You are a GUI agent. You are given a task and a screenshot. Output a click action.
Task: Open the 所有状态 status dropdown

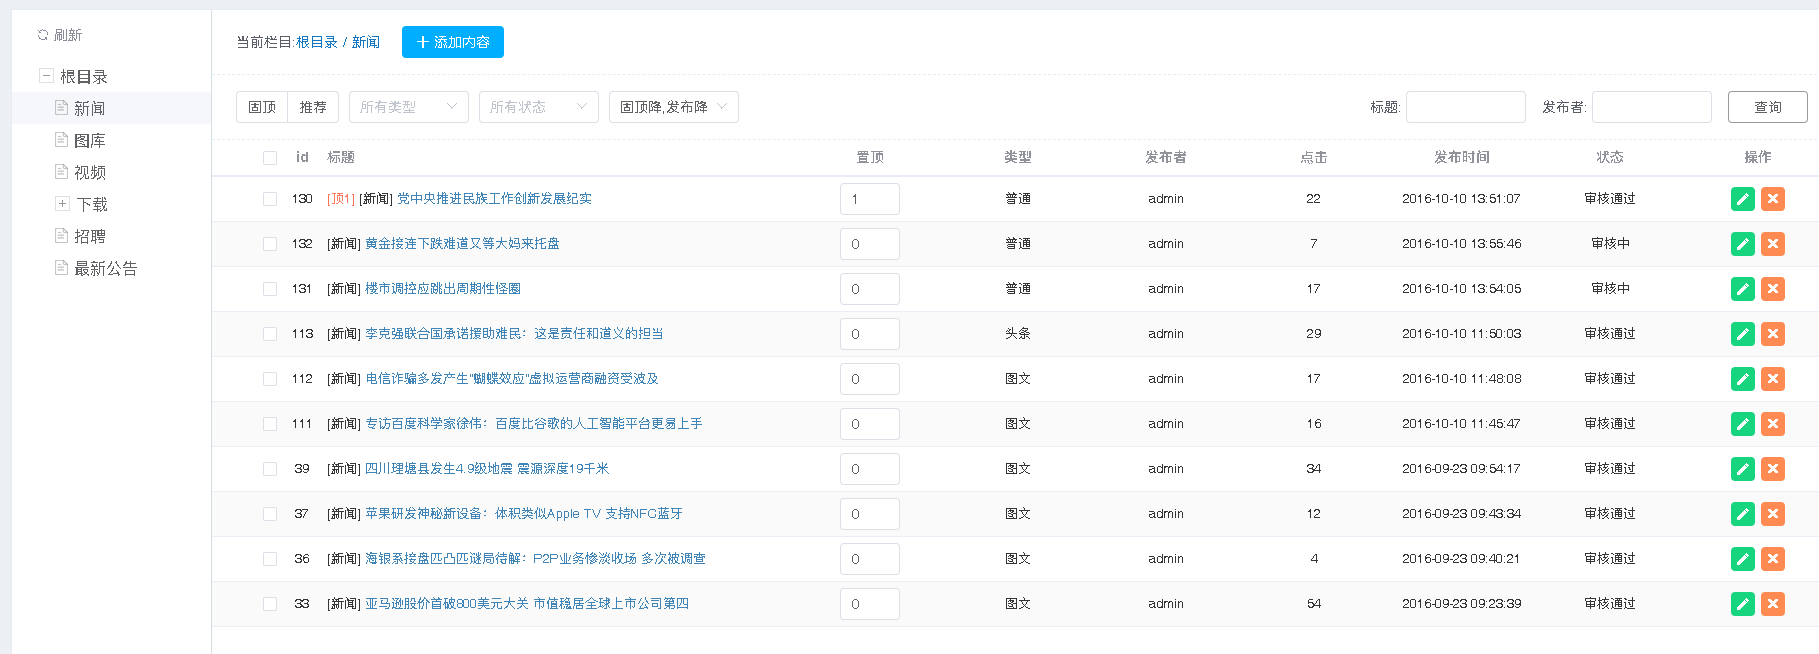pyautogui.click(x=539, y=107)
